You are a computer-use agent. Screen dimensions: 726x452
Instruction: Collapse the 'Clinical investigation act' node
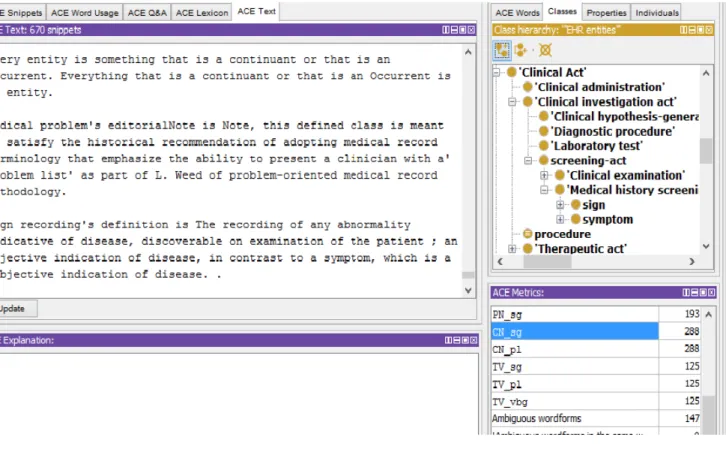click(512, 102)
